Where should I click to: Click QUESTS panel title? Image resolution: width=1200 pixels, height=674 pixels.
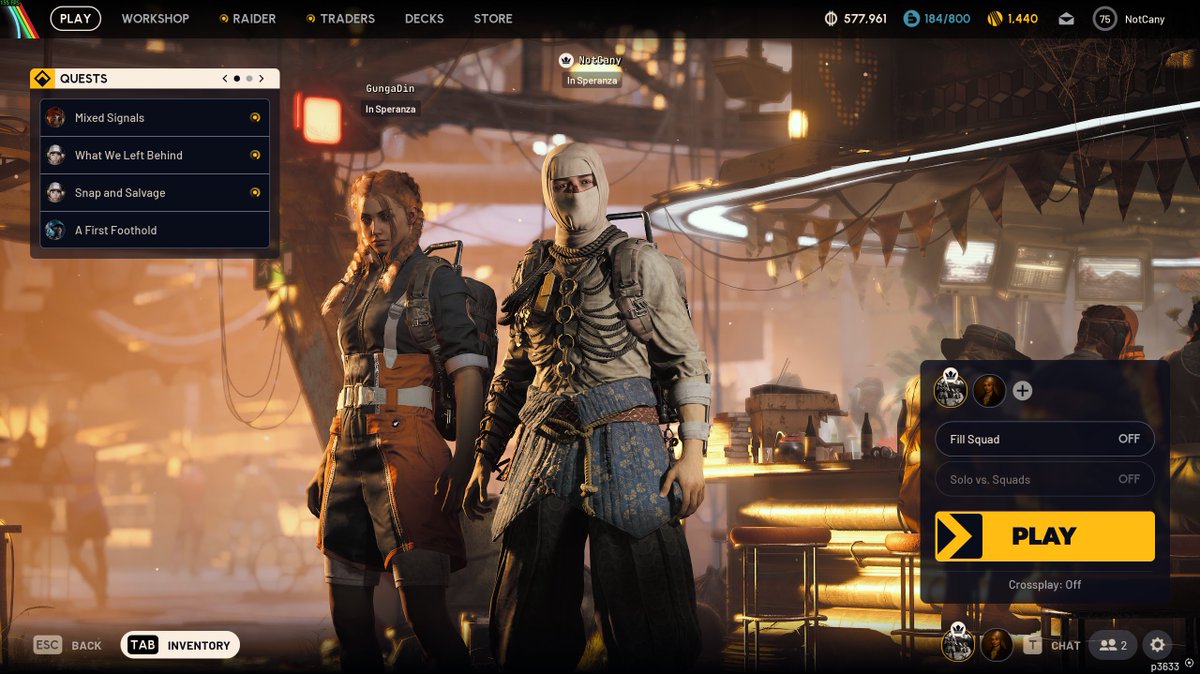tap(83, 78)
